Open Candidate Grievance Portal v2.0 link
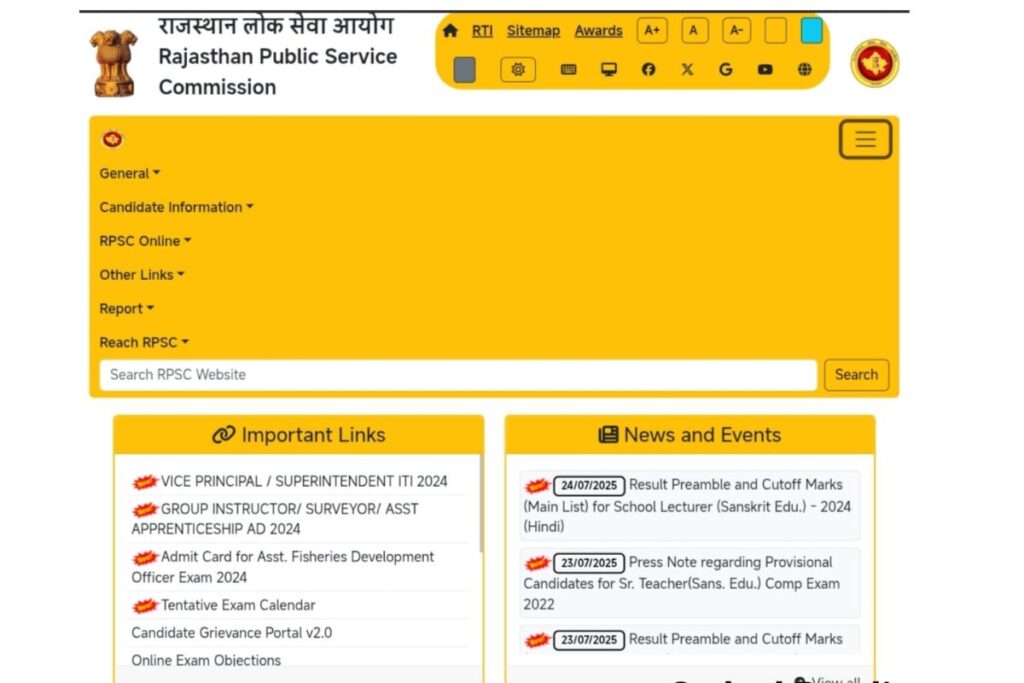Screen dimensions: 1024x683 (232, 633)
